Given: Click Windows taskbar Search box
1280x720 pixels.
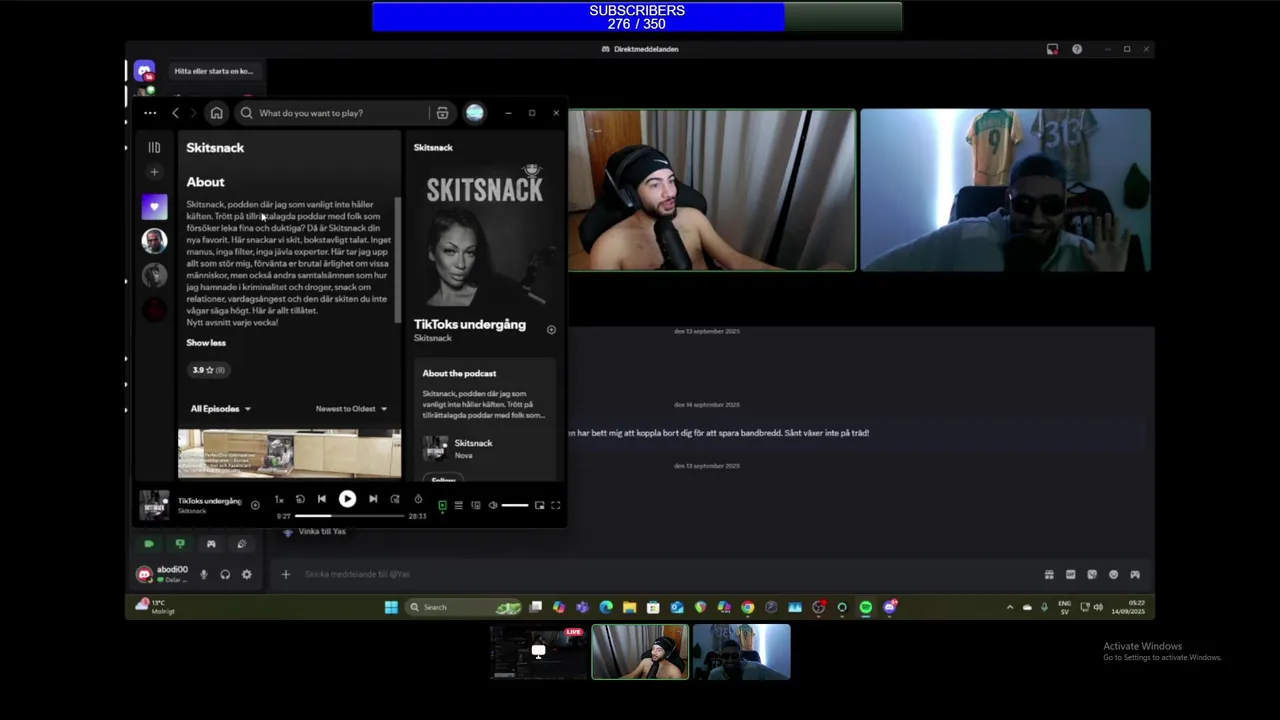Looking at the screenshot, I should 465,607.
